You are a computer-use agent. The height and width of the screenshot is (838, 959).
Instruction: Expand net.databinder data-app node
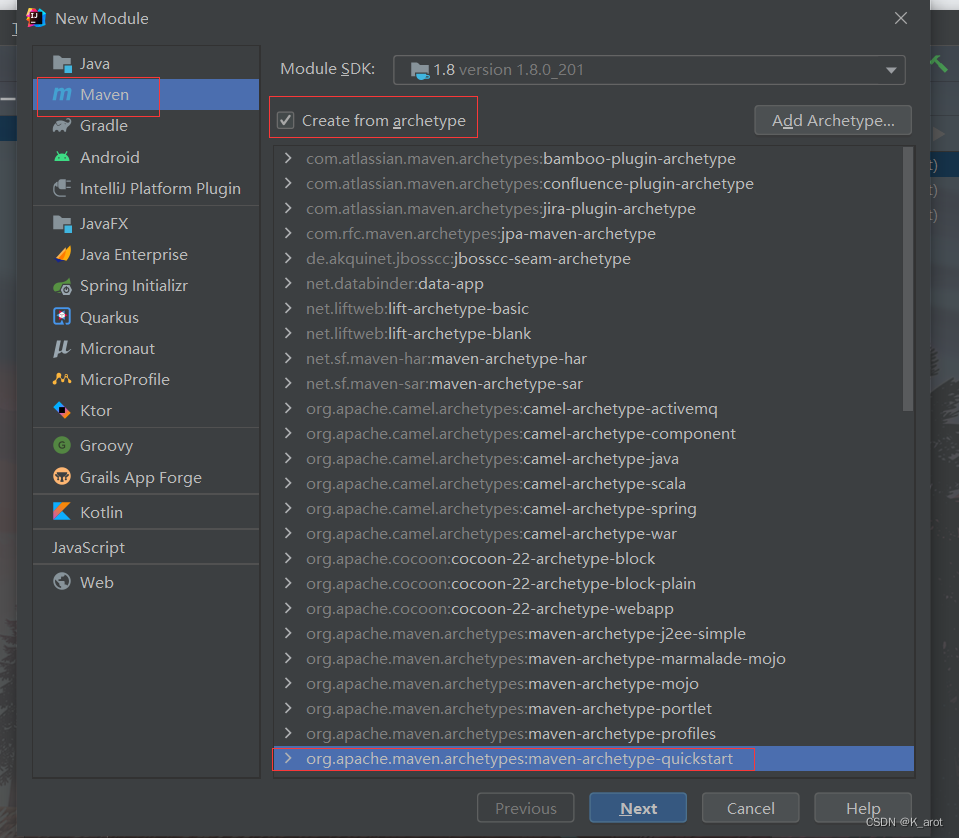pos(288,283)
